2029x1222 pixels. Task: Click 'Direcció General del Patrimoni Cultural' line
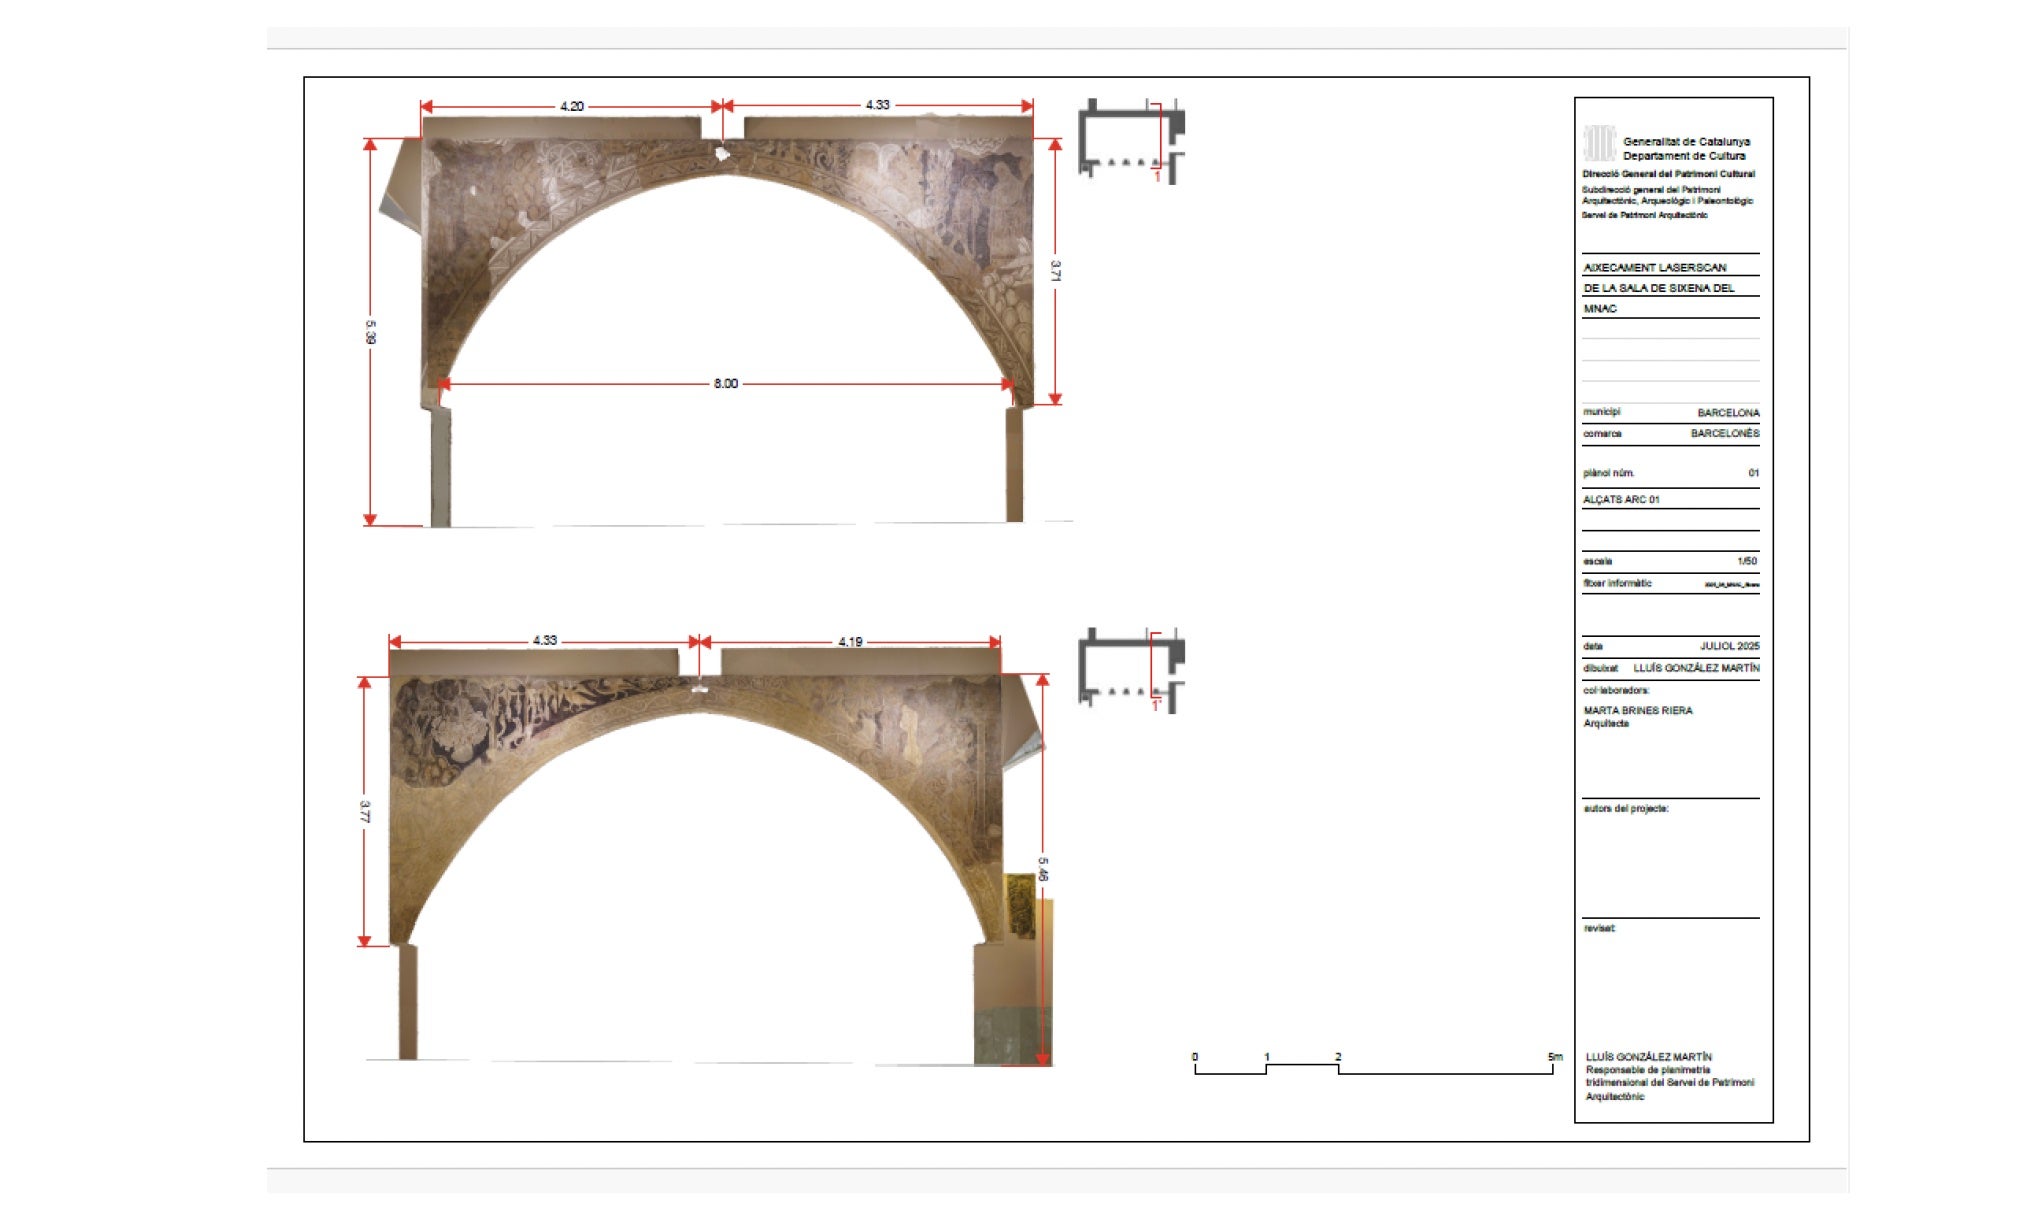point(1668,174)
